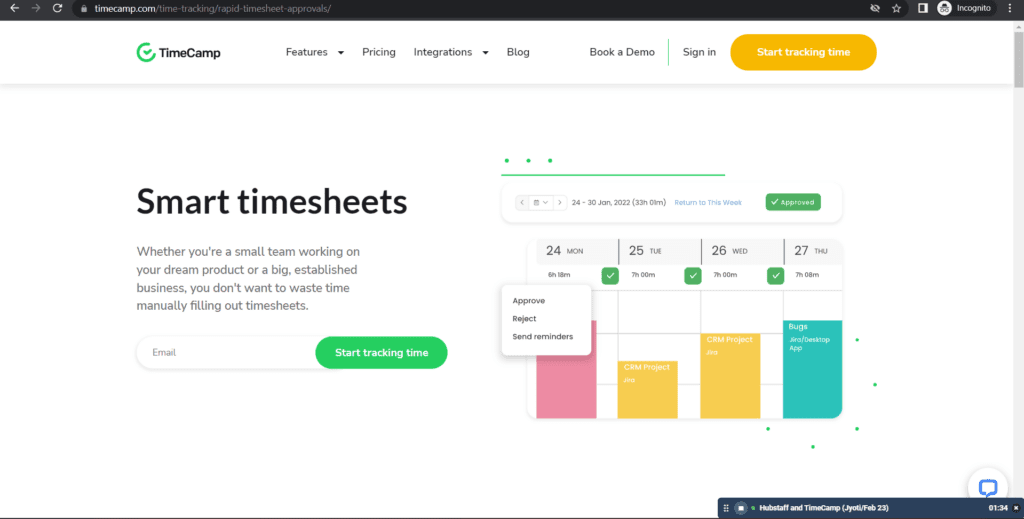This screenshot has width=1024, height=519.
Task: Open the Pricing page
Action: click(379, 52)
